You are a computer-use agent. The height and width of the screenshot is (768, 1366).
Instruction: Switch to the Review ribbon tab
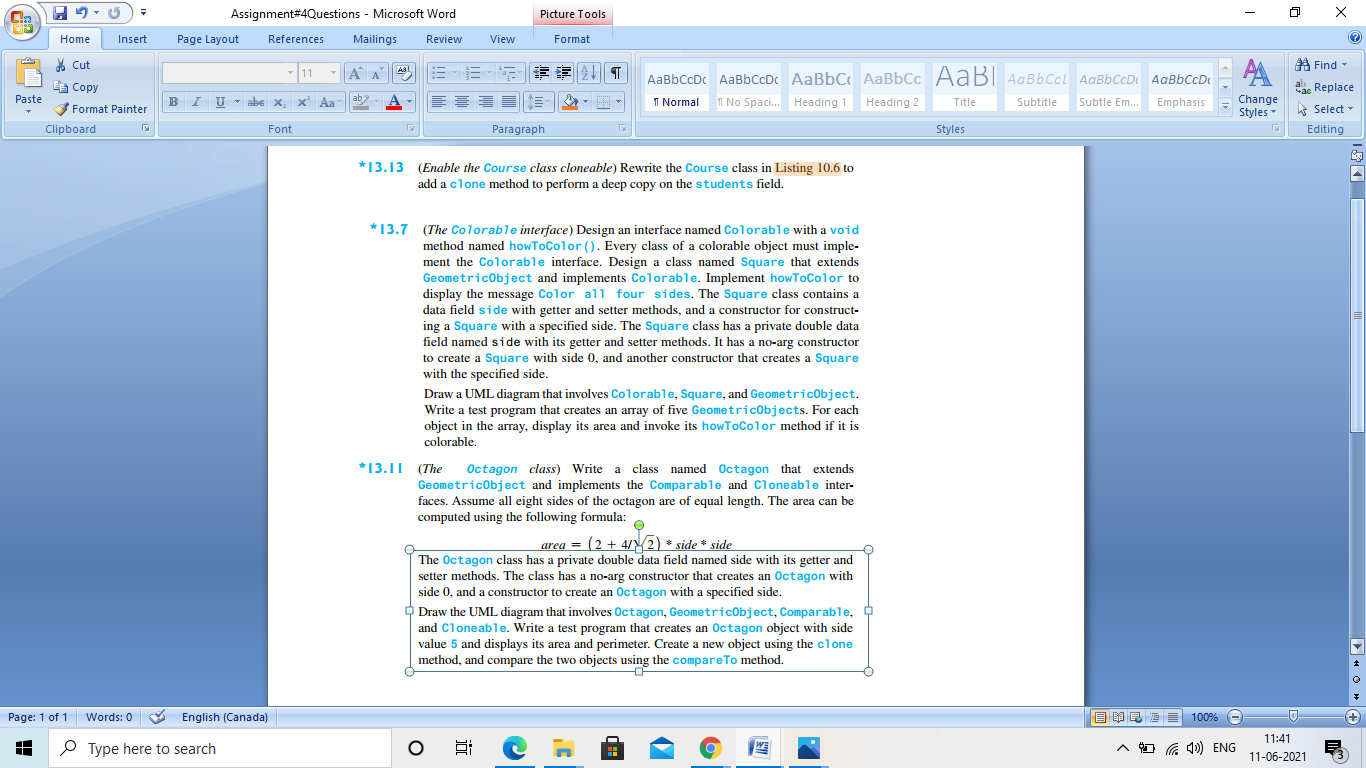(444, 39)
